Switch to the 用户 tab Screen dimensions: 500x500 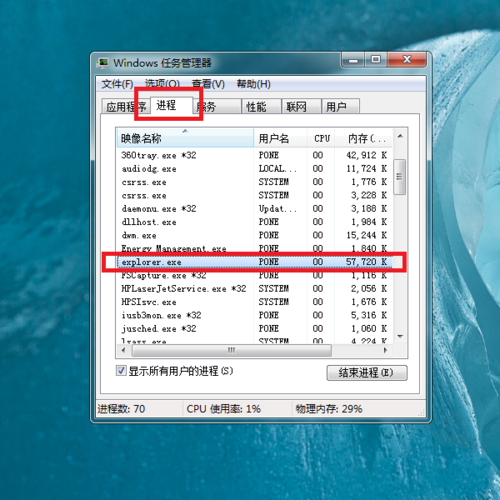click(x=340, y=107)
